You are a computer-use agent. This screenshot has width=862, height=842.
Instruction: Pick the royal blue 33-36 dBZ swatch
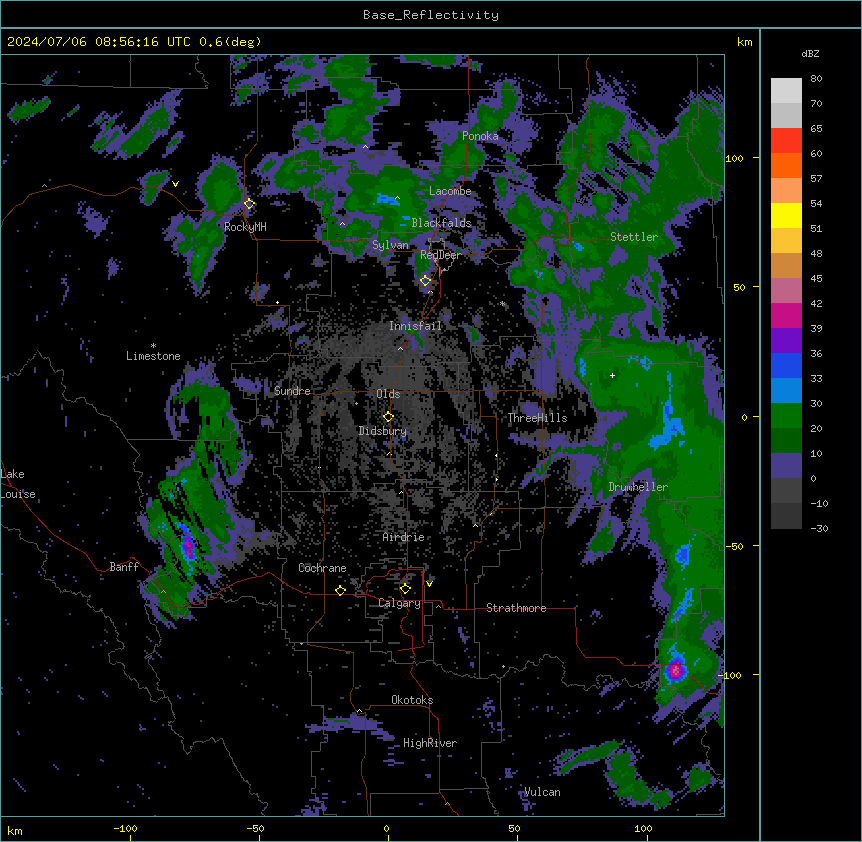point(786,365)
